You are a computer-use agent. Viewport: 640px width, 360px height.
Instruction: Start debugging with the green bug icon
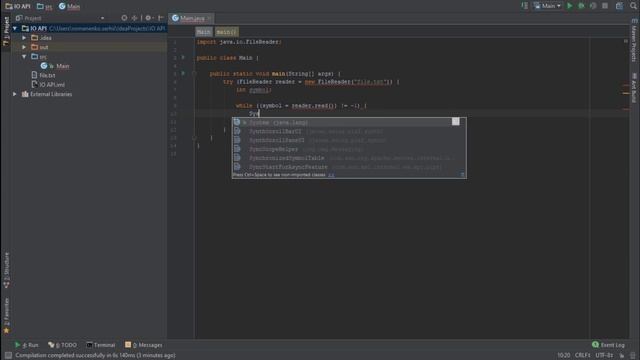tap(581, 6)
